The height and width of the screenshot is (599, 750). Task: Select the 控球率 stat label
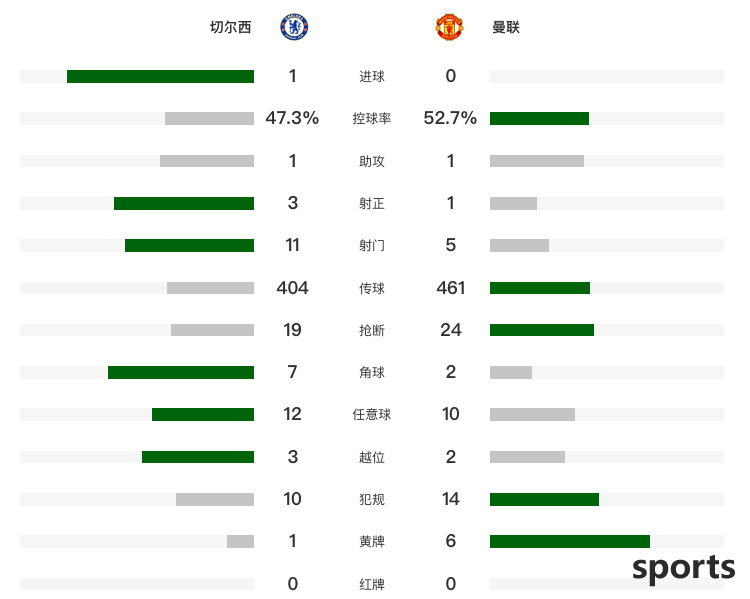372,119
